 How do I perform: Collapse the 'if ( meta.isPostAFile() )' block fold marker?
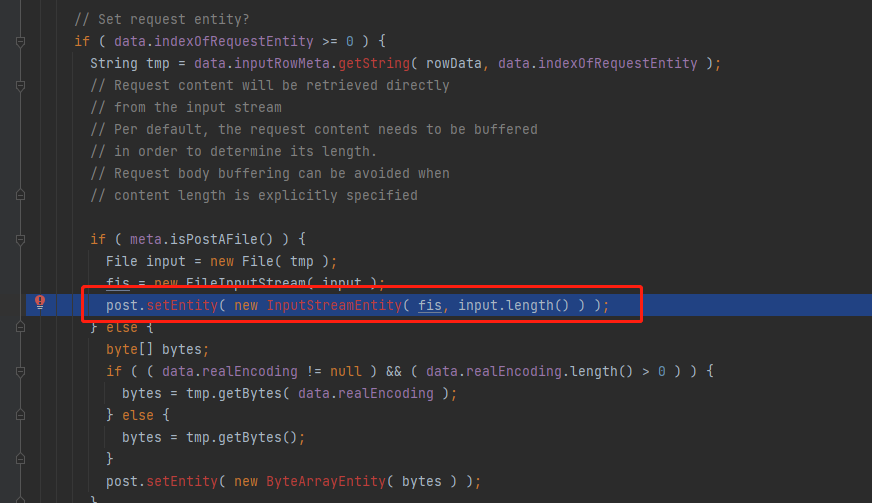pos(21,240)
